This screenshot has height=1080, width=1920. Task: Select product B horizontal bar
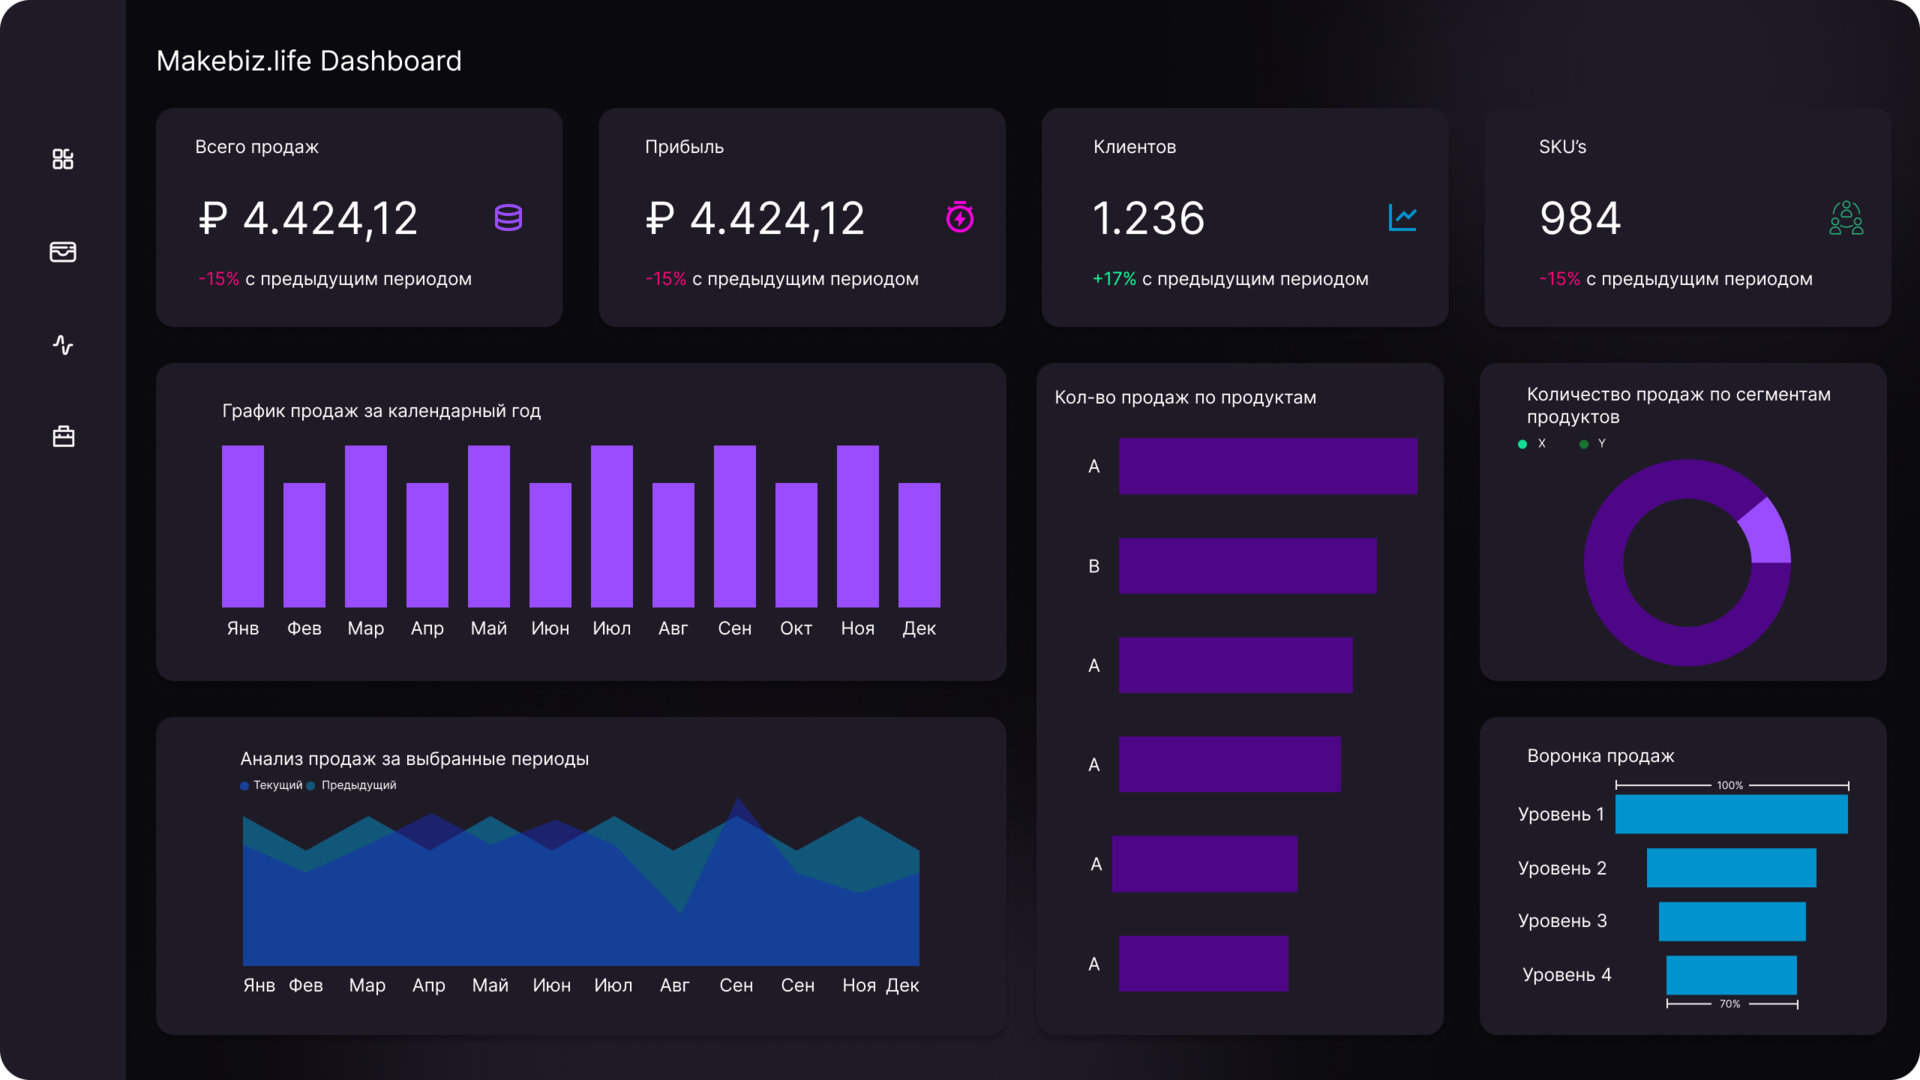pos(1247,566)
